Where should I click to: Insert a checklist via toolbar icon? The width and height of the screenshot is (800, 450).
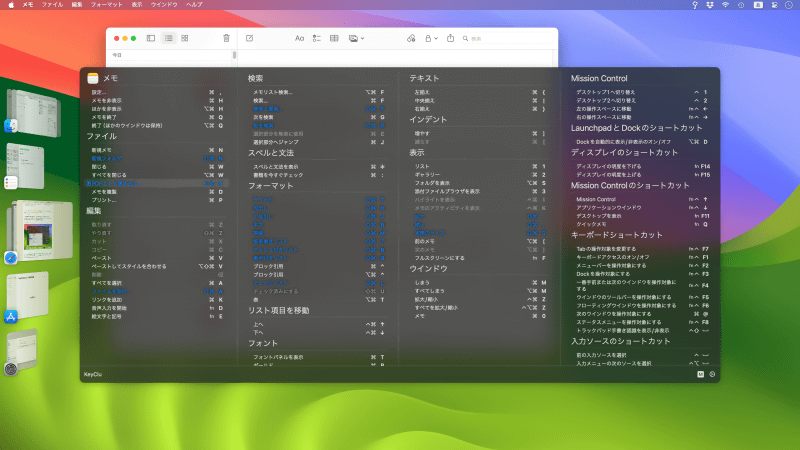[317, 38]
